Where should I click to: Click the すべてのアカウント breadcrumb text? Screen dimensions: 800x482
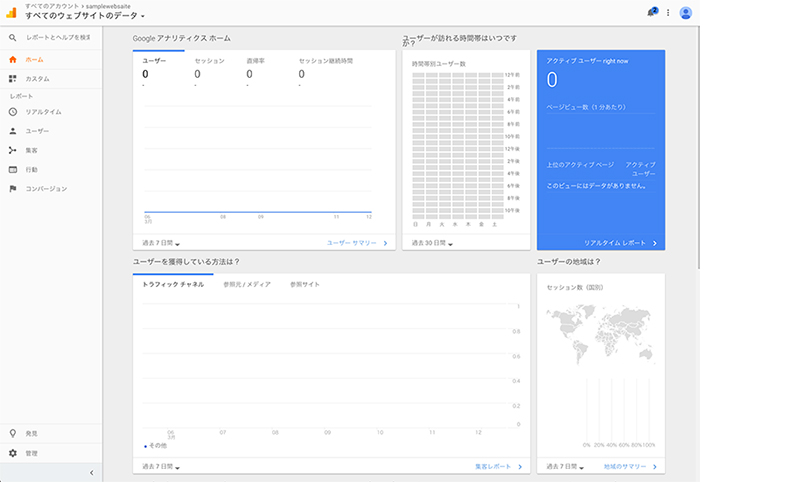click(x=52, y=6)
